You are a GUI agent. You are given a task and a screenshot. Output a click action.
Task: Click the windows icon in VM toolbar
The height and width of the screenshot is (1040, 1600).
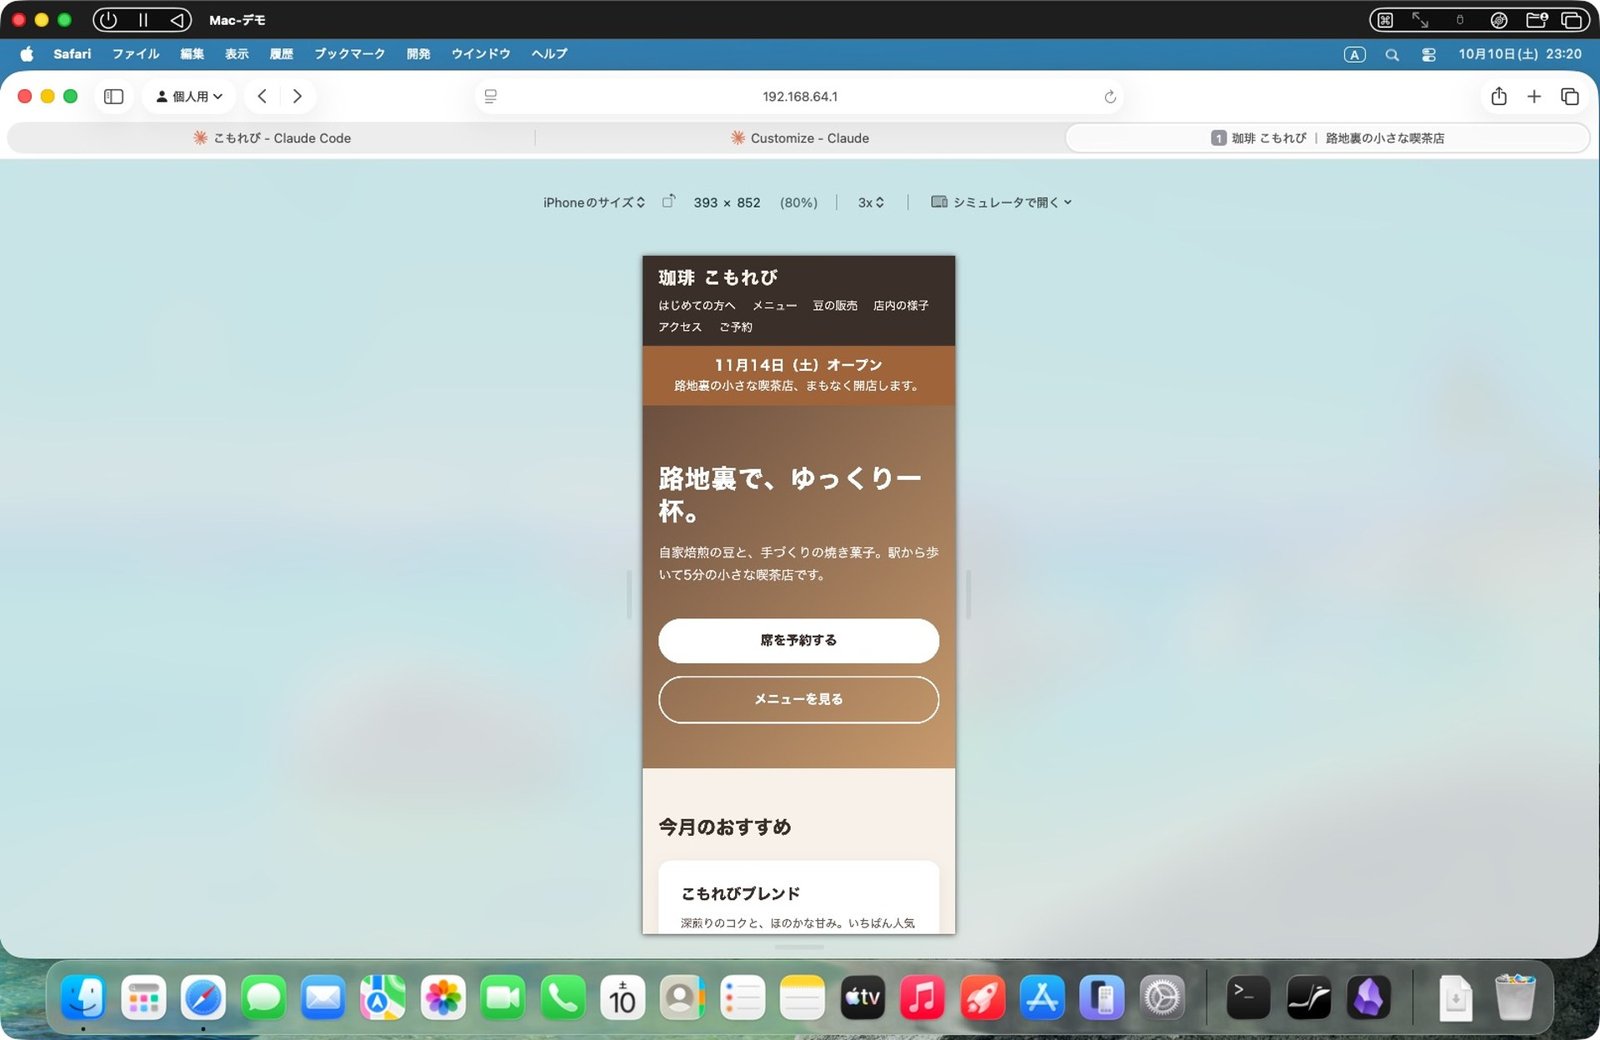tap(1572, 20)
